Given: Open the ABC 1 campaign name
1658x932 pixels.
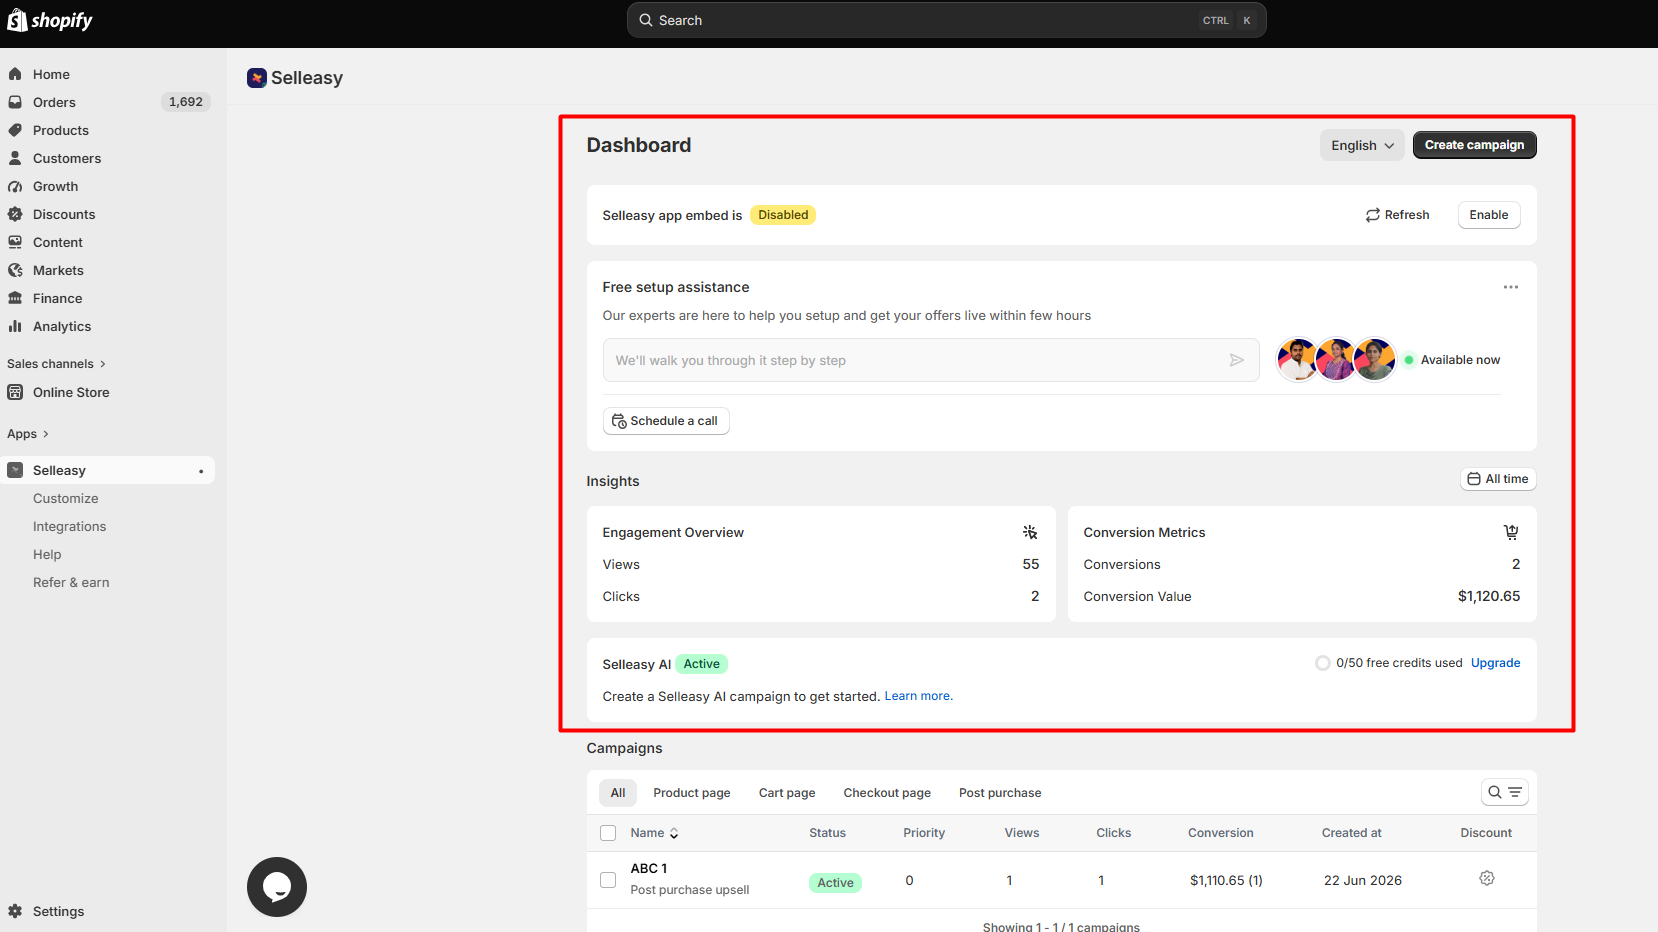Looking at the screenshot, I should point(649,868).
